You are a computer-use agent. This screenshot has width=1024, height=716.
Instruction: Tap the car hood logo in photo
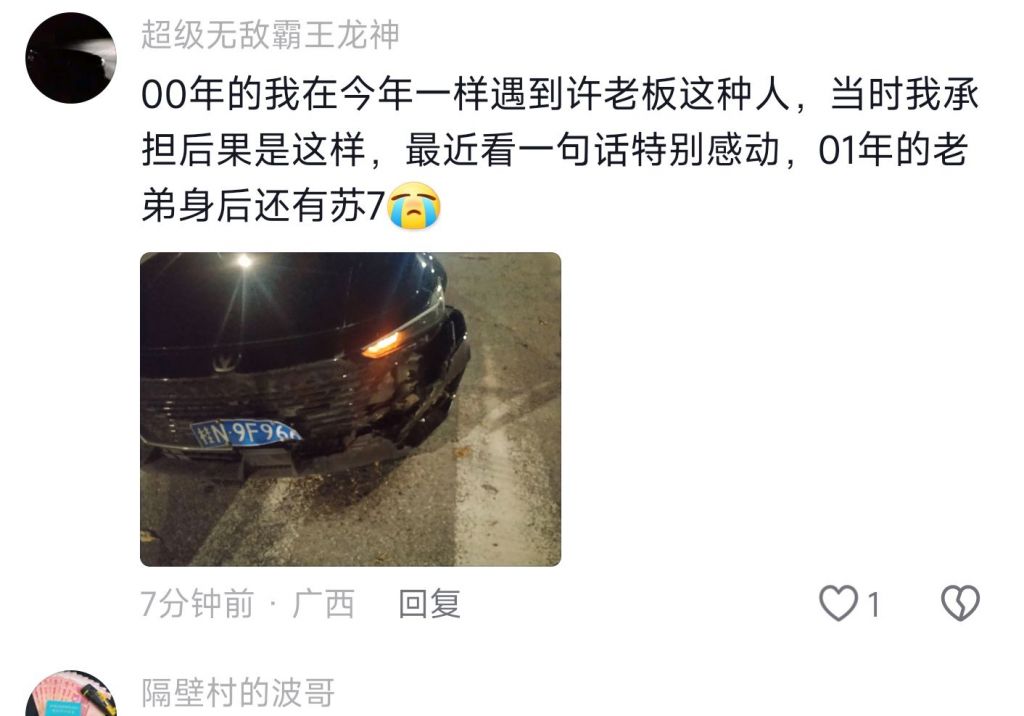(x=226, y=361)
